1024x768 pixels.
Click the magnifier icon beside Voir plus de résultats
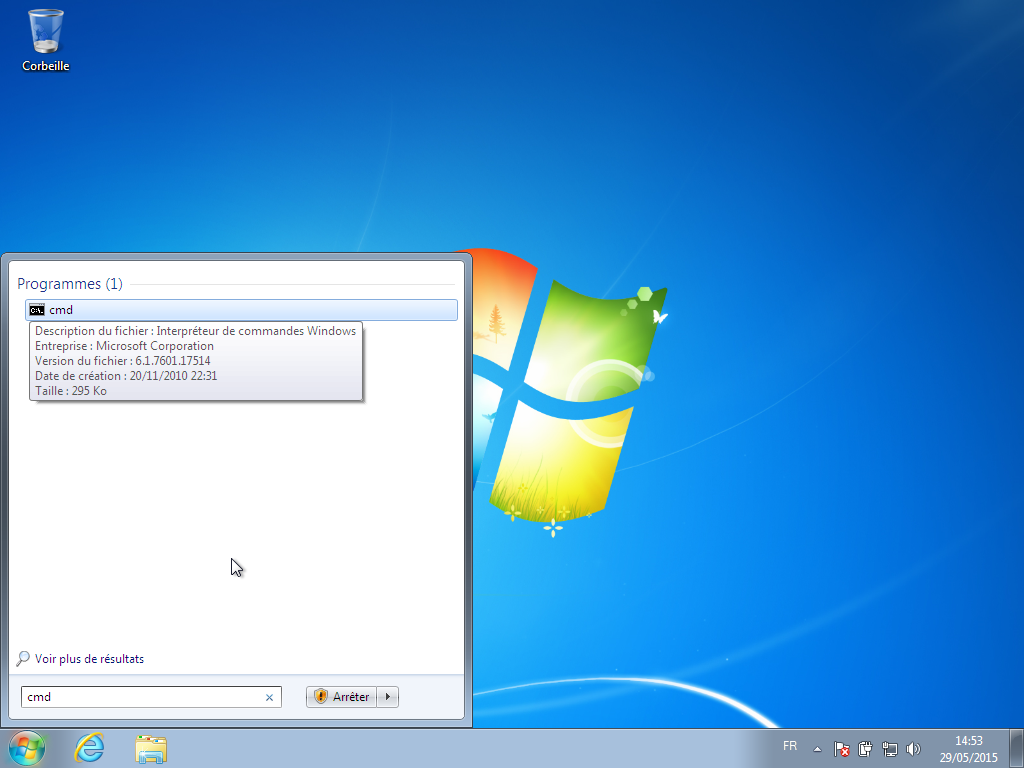(24, 658)
